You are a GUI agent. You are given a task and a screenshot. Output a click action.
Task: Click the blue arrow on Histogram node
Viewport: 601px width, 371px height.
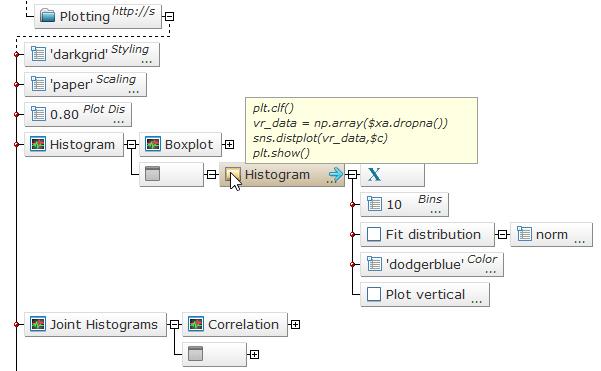coord(336,174)
